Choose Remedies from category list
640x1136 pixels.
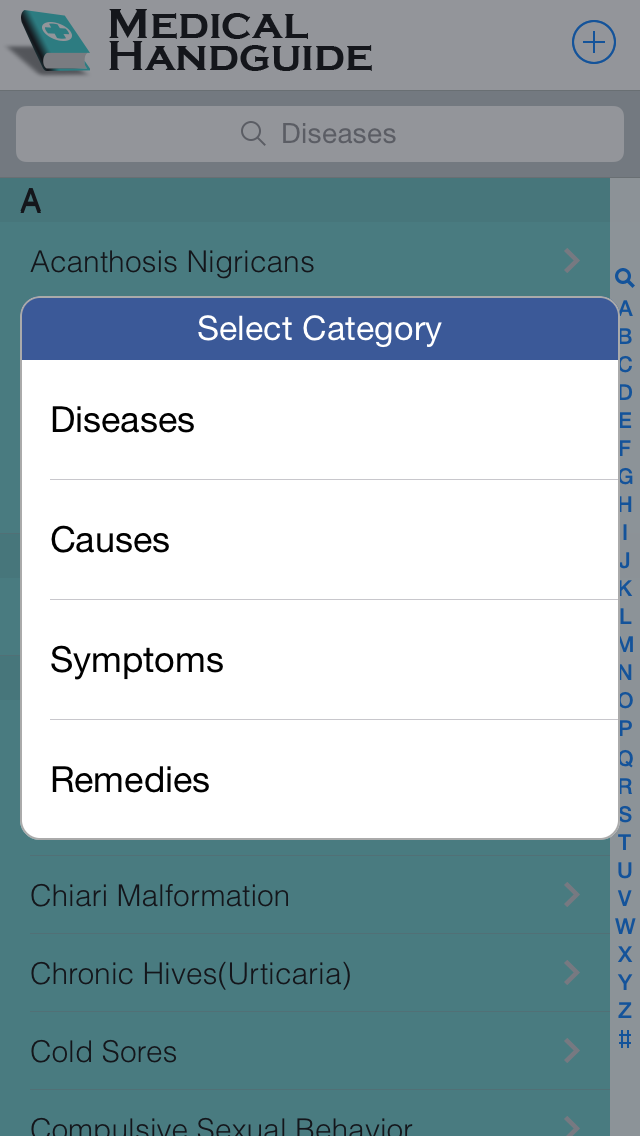coord(320,780)
